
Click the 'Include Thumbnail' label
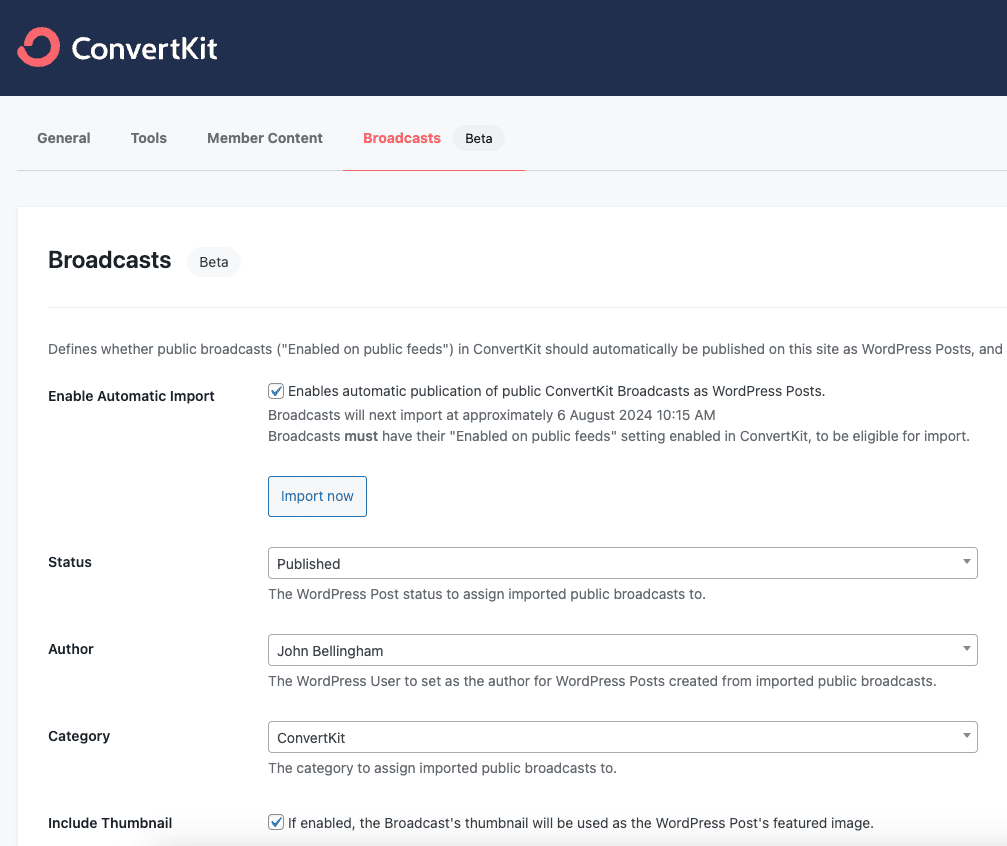110,823
